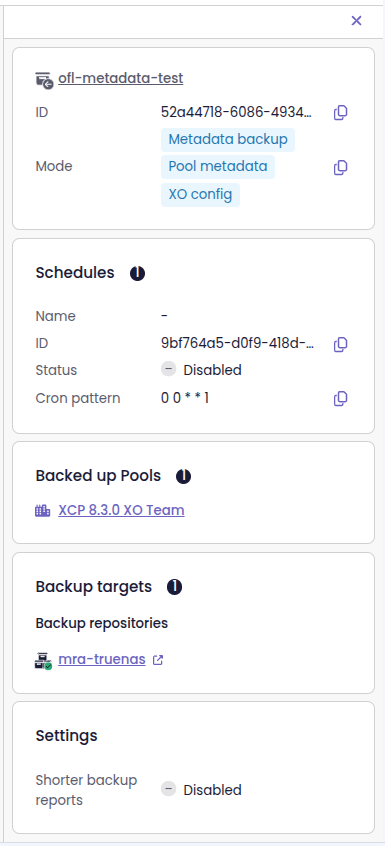Screen dimensions: 385x846
Task: Open the mra-truenas repository link
Action: pyautogui.click(x=102, y=659)
